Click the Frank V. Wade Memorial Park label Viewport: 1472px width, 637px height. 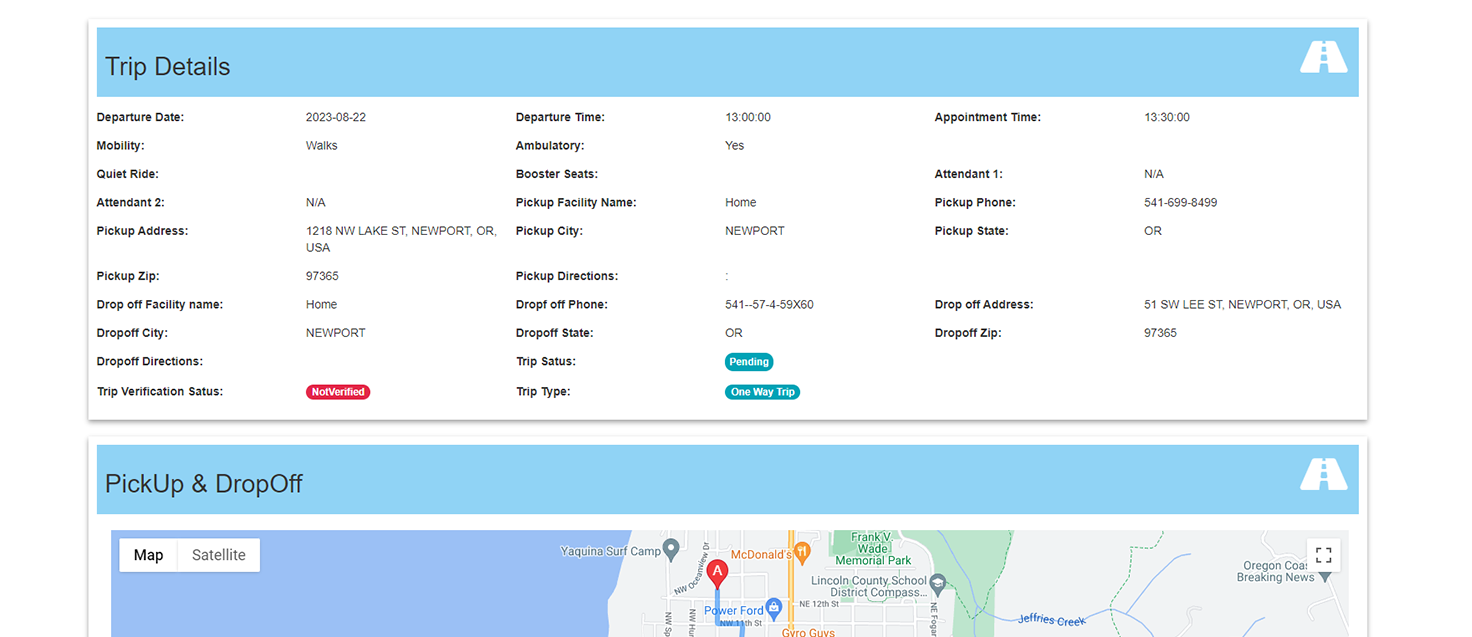873,549
